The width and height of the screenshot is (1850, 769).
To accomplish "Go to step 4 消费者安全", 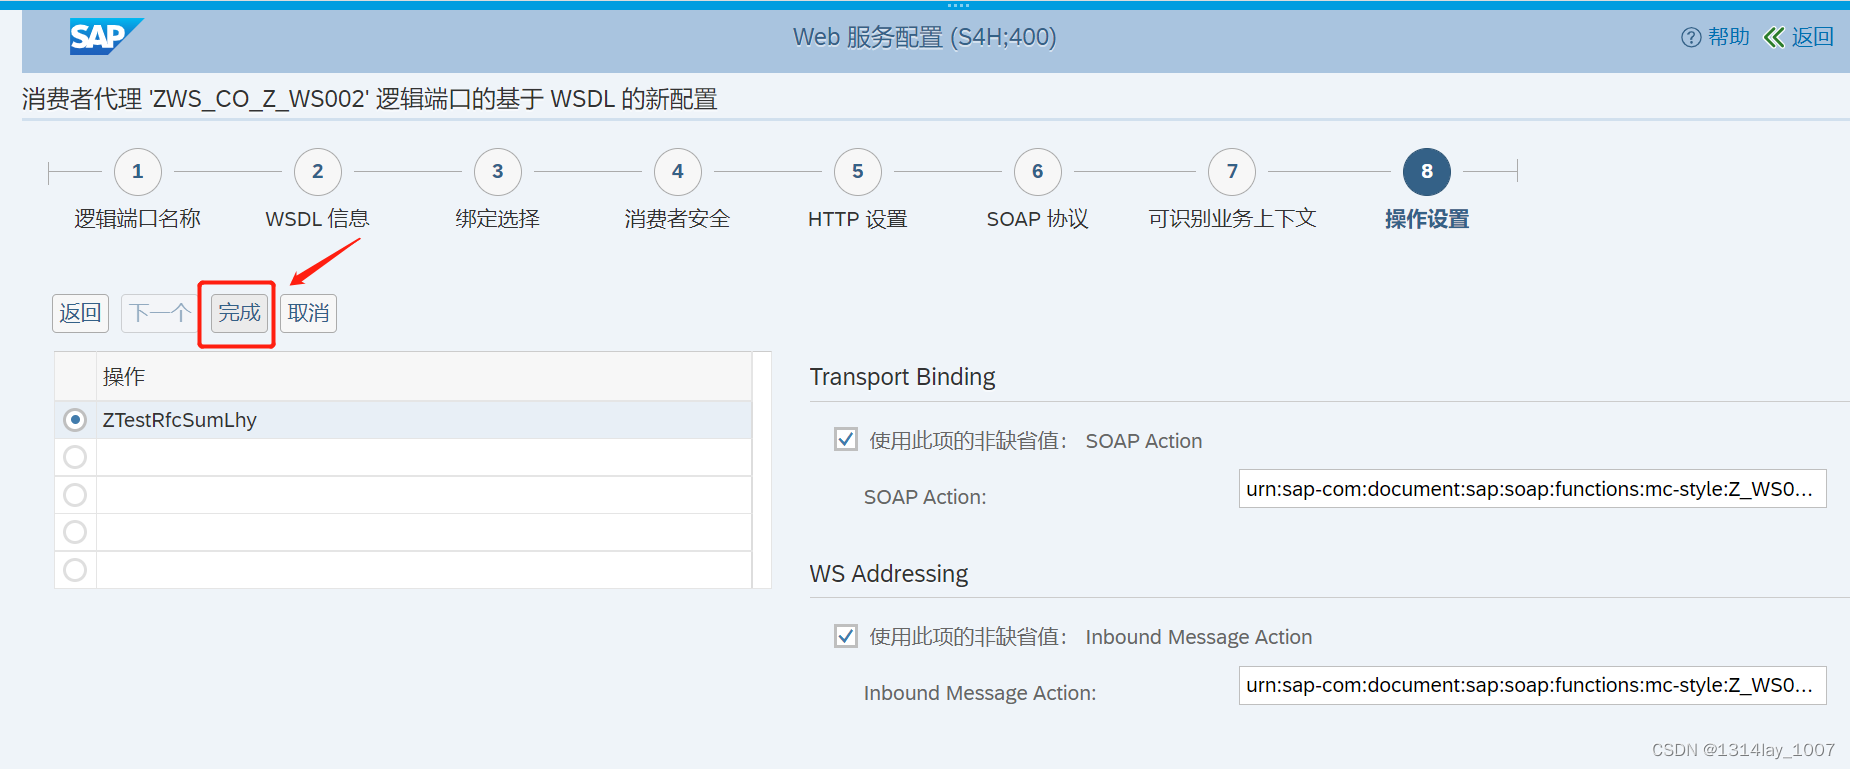I will pyautogui.click(x=678, y=172).
